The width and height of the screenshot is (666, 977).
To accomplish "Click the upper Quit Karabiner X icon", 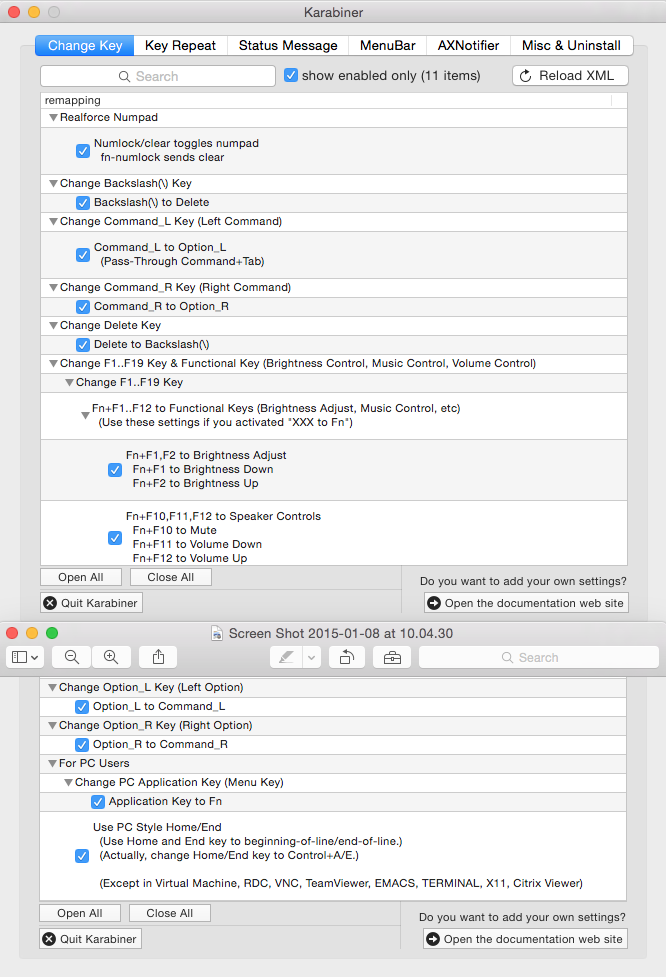I will pyautogui.click(x=50, y=603).
